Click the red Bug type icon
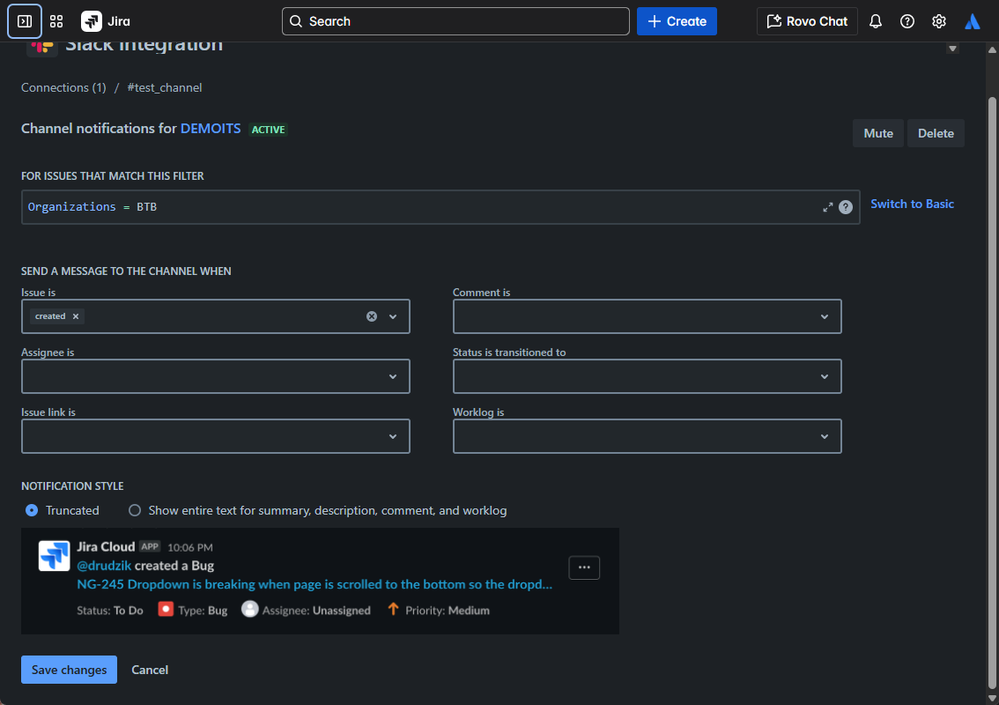 (166, 609)
